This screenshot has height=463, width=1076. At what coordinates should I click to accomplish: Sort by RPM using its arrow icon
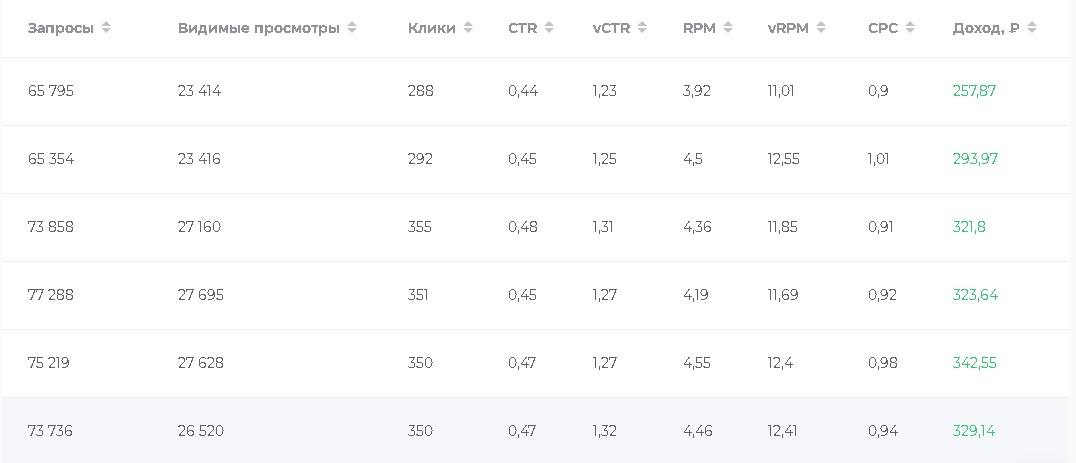(728, 28)
